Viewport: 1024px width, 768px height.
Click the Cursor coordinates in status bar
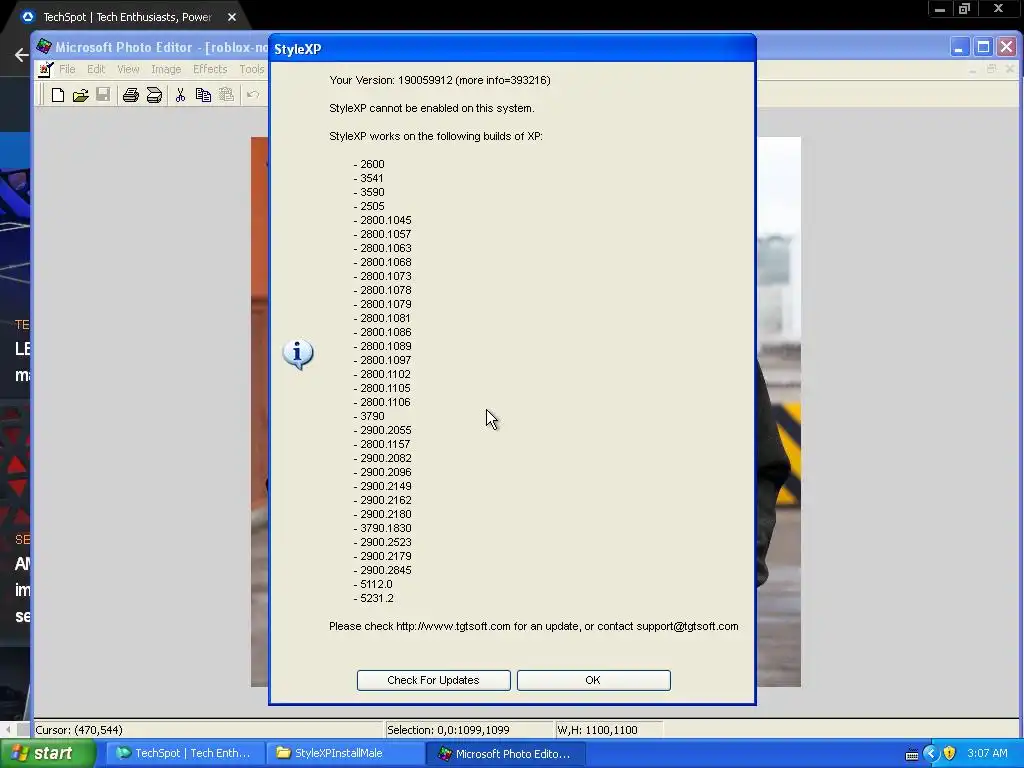coord(79,730)
